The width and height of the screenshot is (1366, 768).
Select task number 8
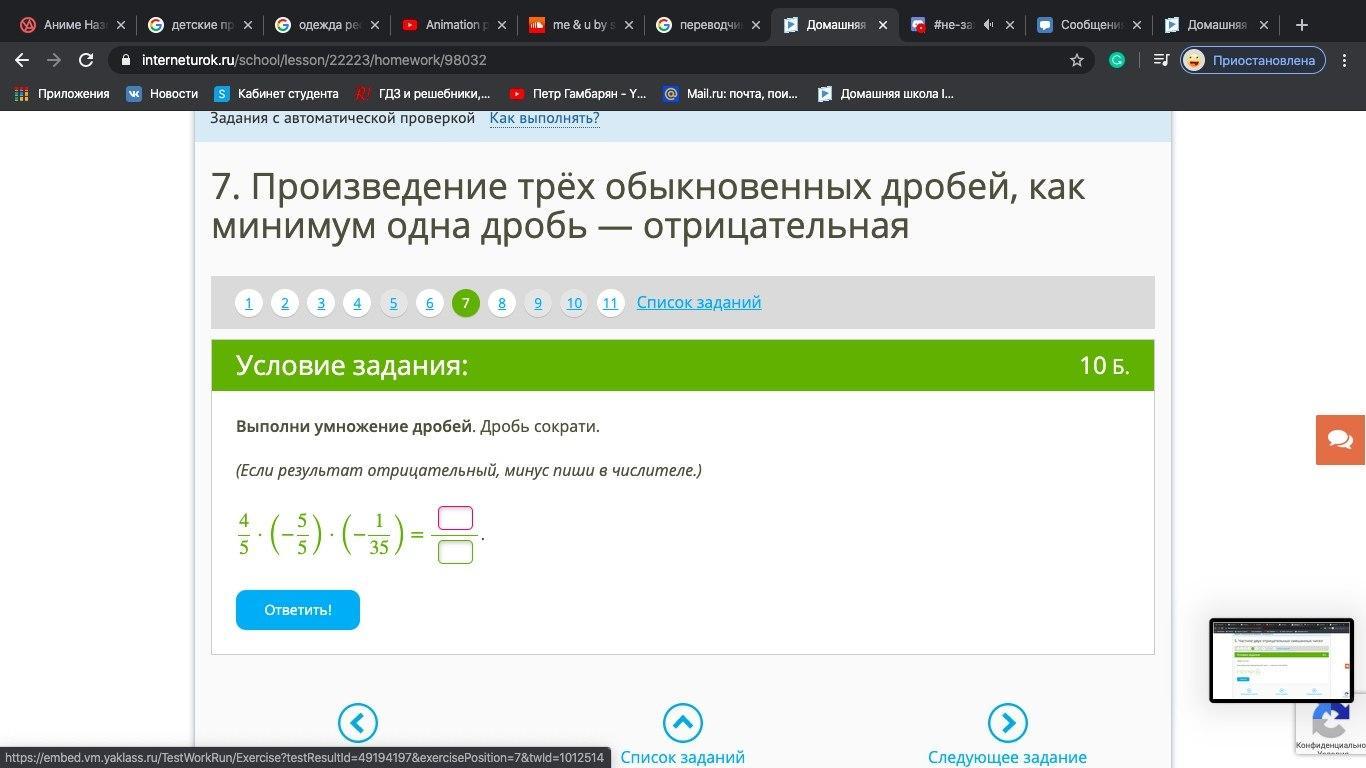click(x=502, y=303)
